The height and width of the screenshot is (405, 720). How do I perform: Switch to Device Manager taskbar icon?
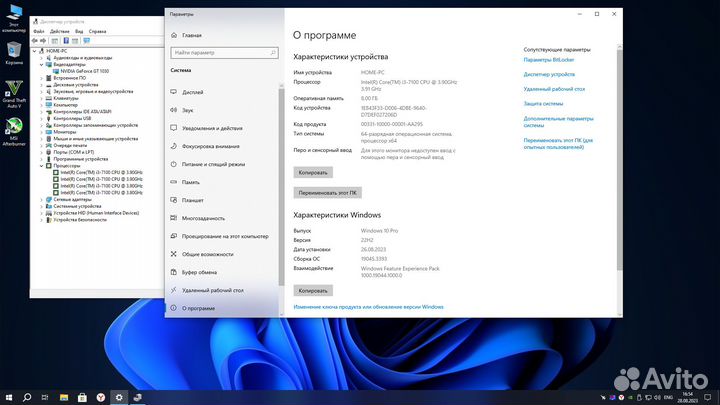(137, 397)
